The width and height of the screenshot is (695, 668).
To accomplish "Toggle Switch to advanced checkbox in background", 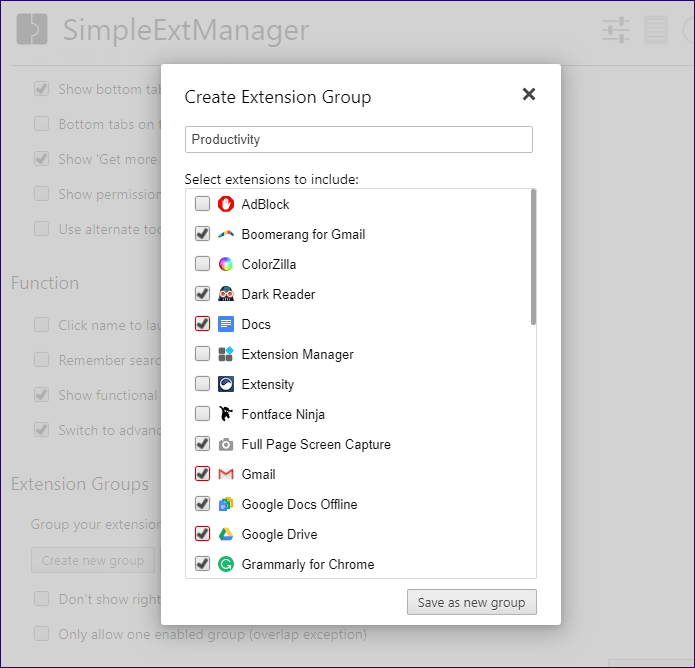I will (42, 430).
